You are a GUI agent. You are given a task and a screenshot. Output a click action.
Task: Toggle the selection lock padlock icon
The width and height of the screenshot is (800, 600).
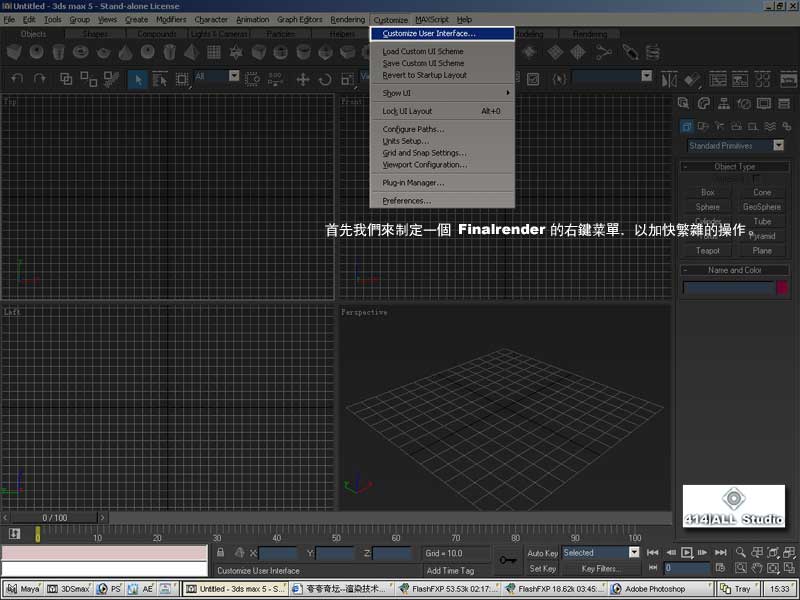220,553
